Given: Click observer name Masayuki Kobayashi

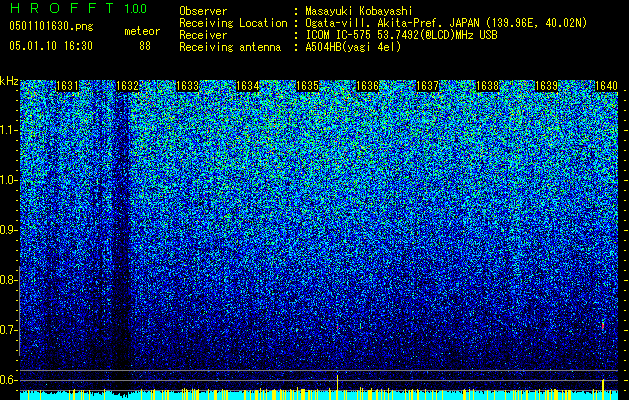Looking at the screenshot, I should click(359, 11).
